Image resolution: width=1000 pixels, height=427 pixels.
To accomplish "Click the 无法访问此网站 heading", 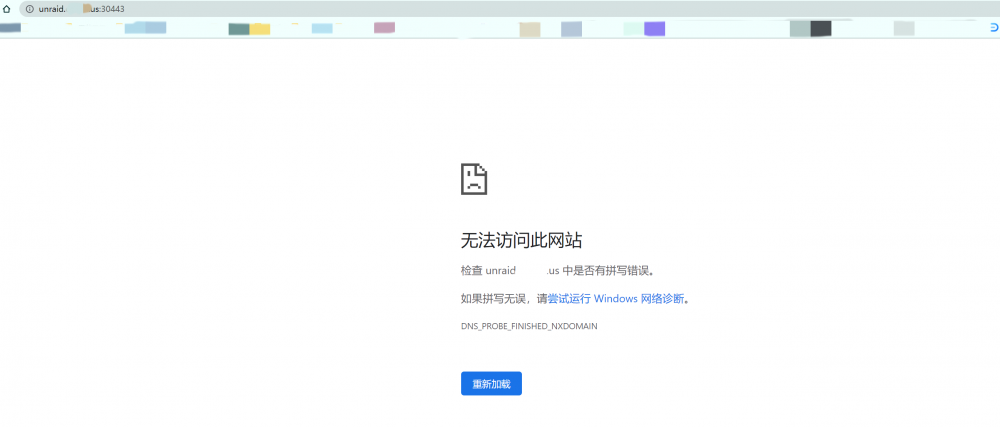I will click(521, 240).
